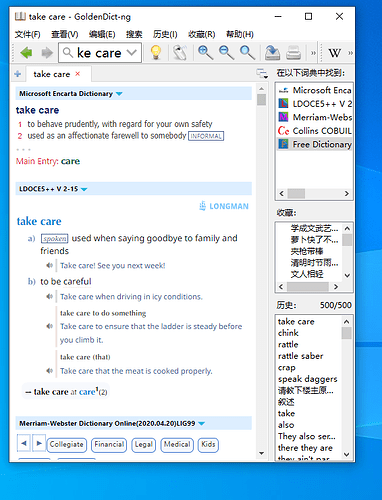Click the dictionaries list horizontal scrollbar
Screen dimensions: 382x500
tap(314, 193)
